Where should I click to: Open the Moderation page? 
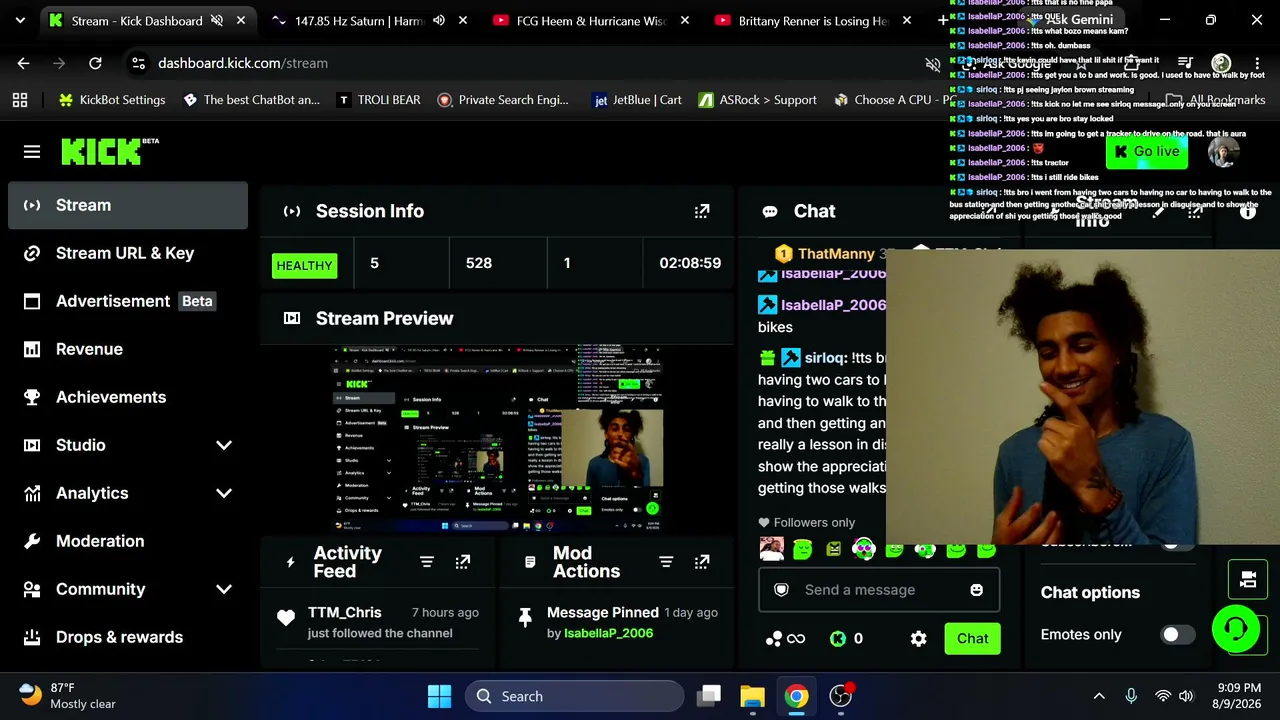pyautogui.click(x=128, y=541)
